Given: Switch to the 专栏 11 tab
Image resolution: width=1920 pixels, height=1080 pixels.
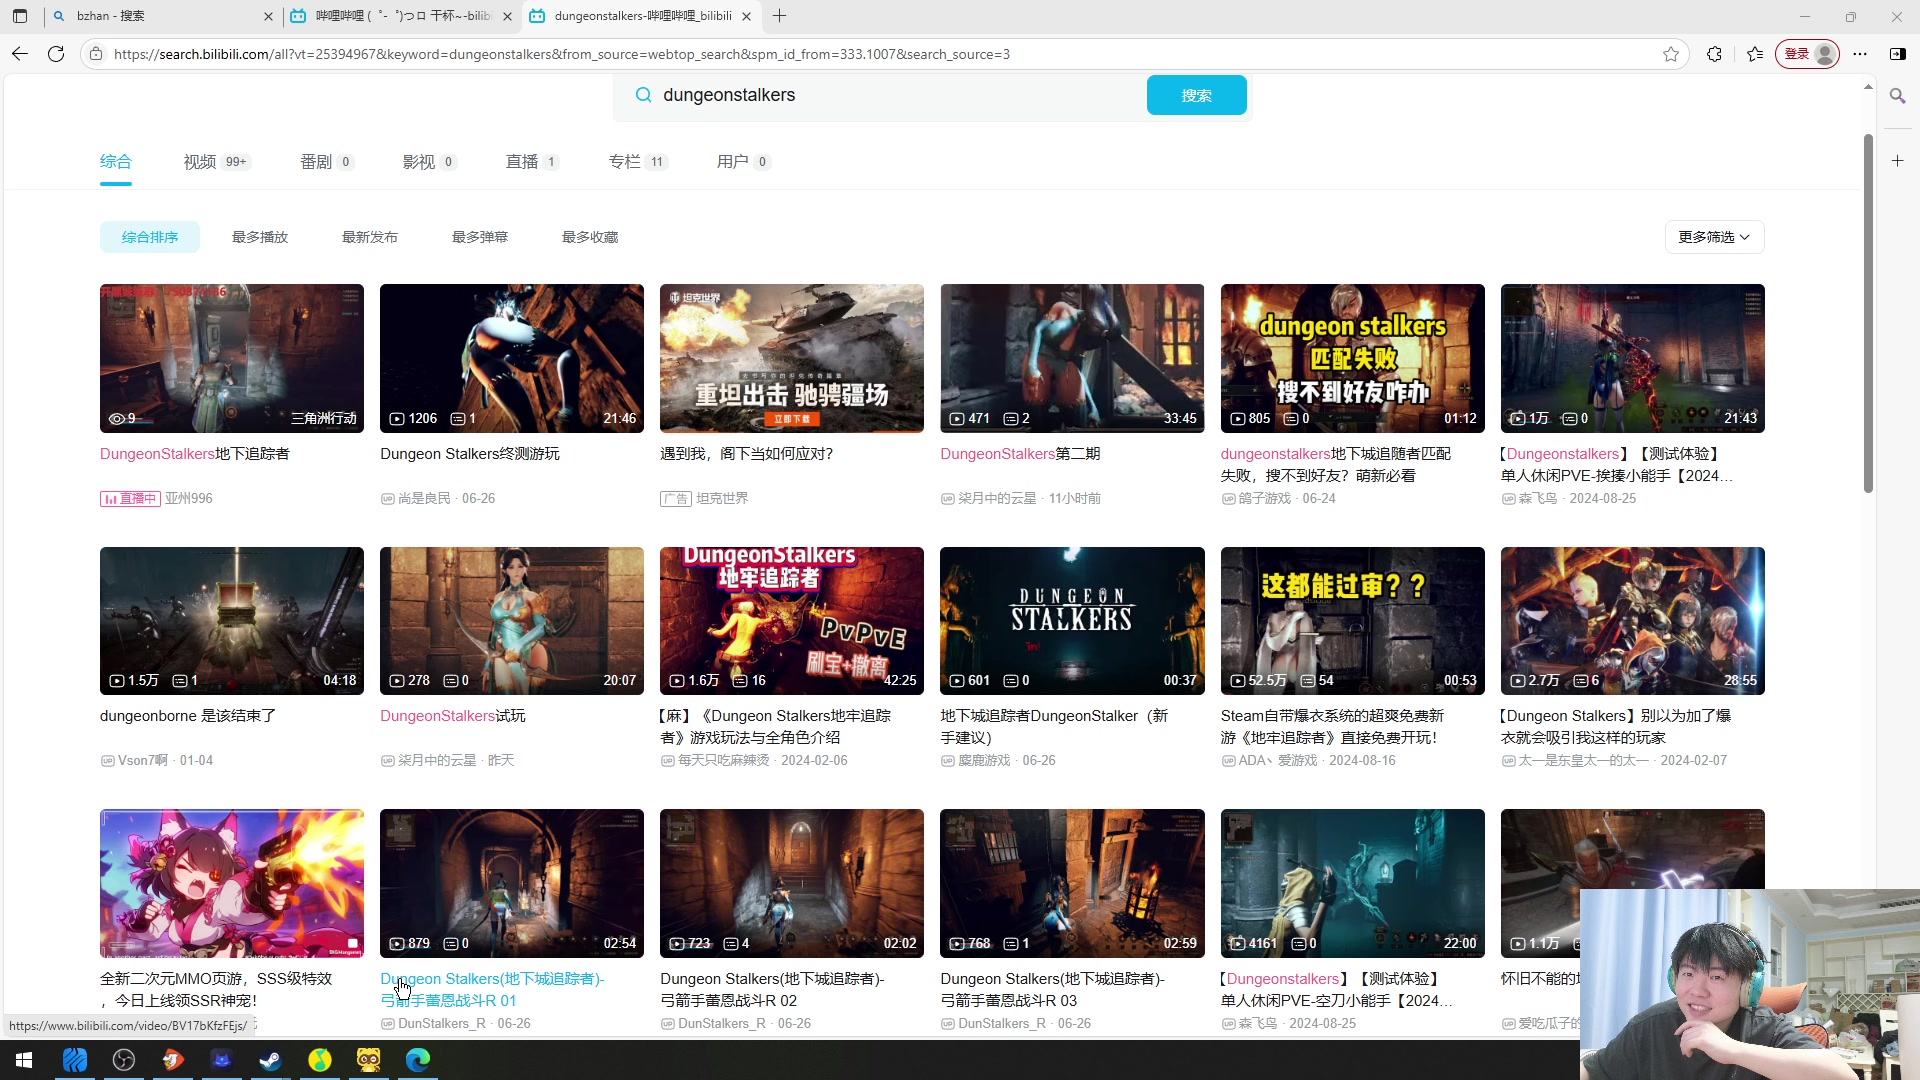Looking at the screenshot, I should coord(637,162).
